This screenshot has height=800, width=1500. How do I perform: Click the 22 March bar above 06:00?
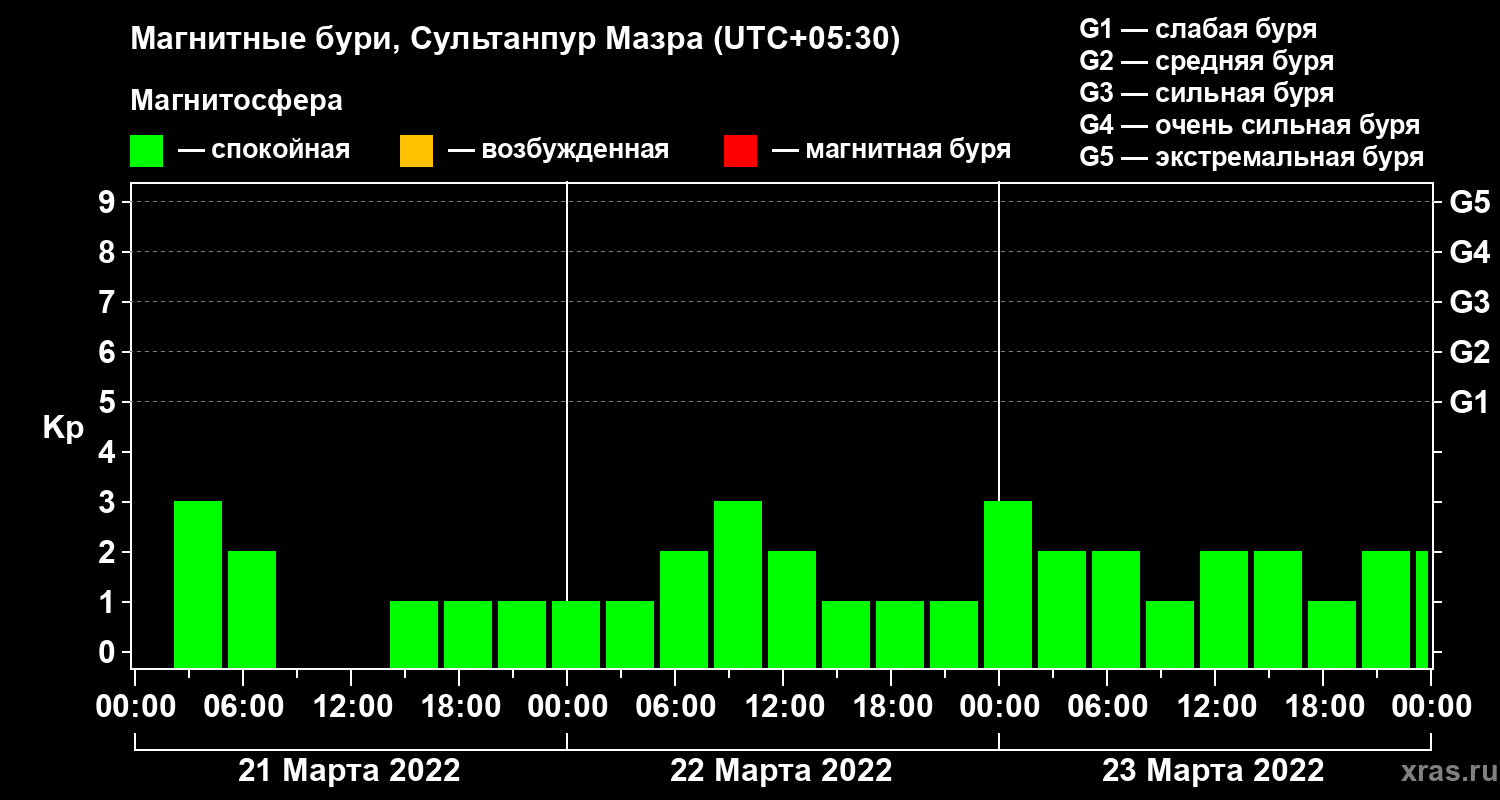[684, 610]
